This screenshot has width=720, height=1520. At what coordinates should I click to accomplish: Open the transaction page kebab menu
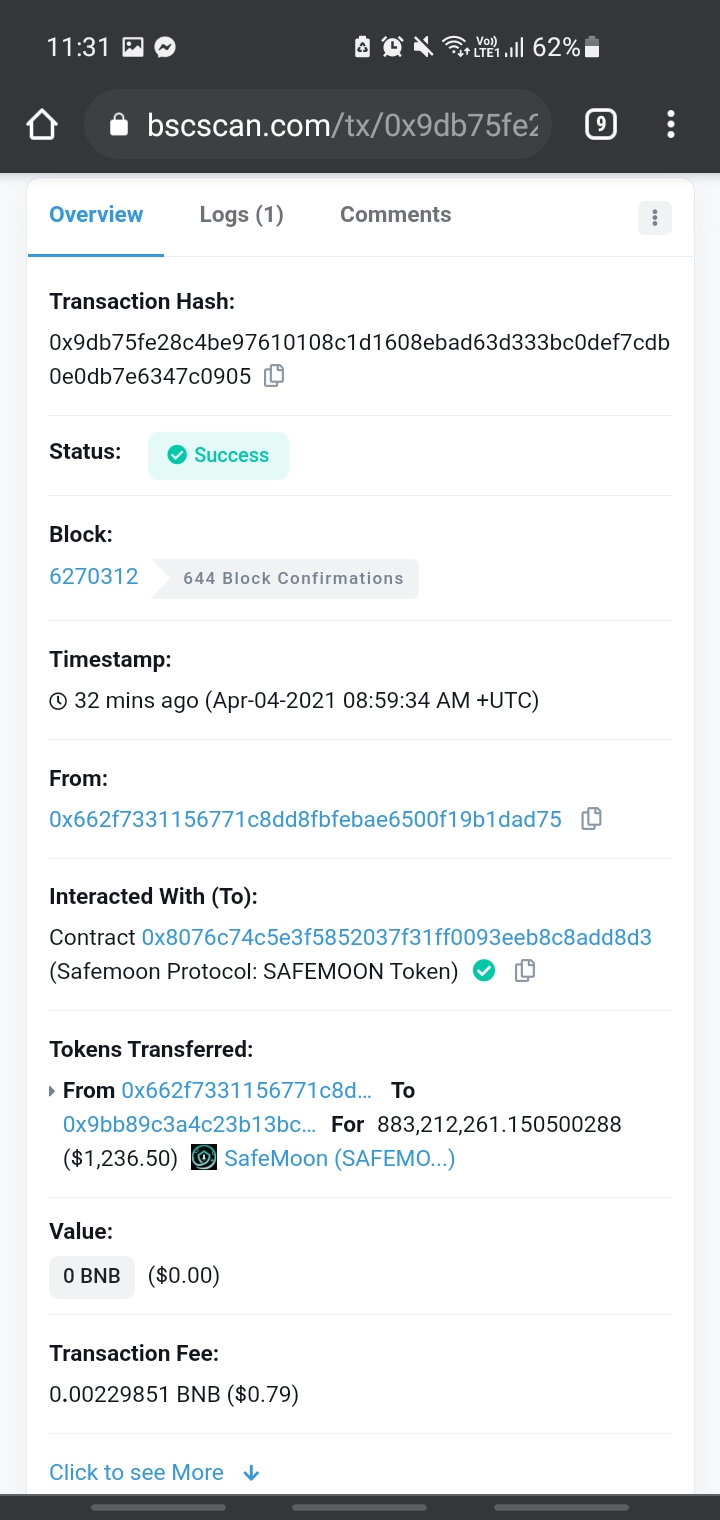pos(655,217)
